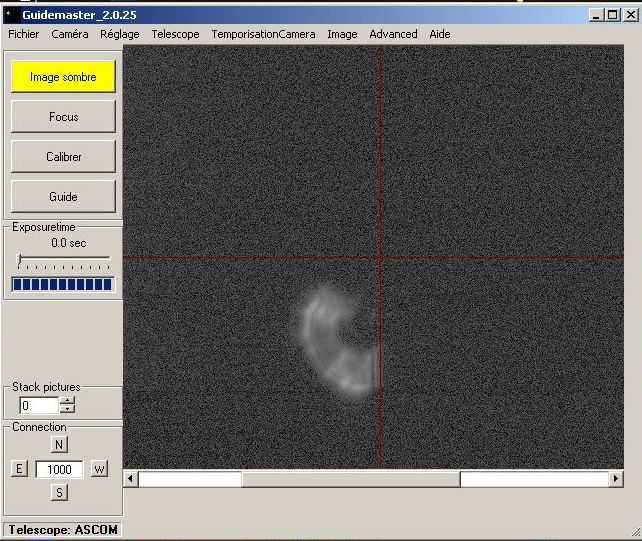Click the horizontal scrollbar thumb
Image resolution: width=642 pixels, height=541 pixels.
click(351, 479)
